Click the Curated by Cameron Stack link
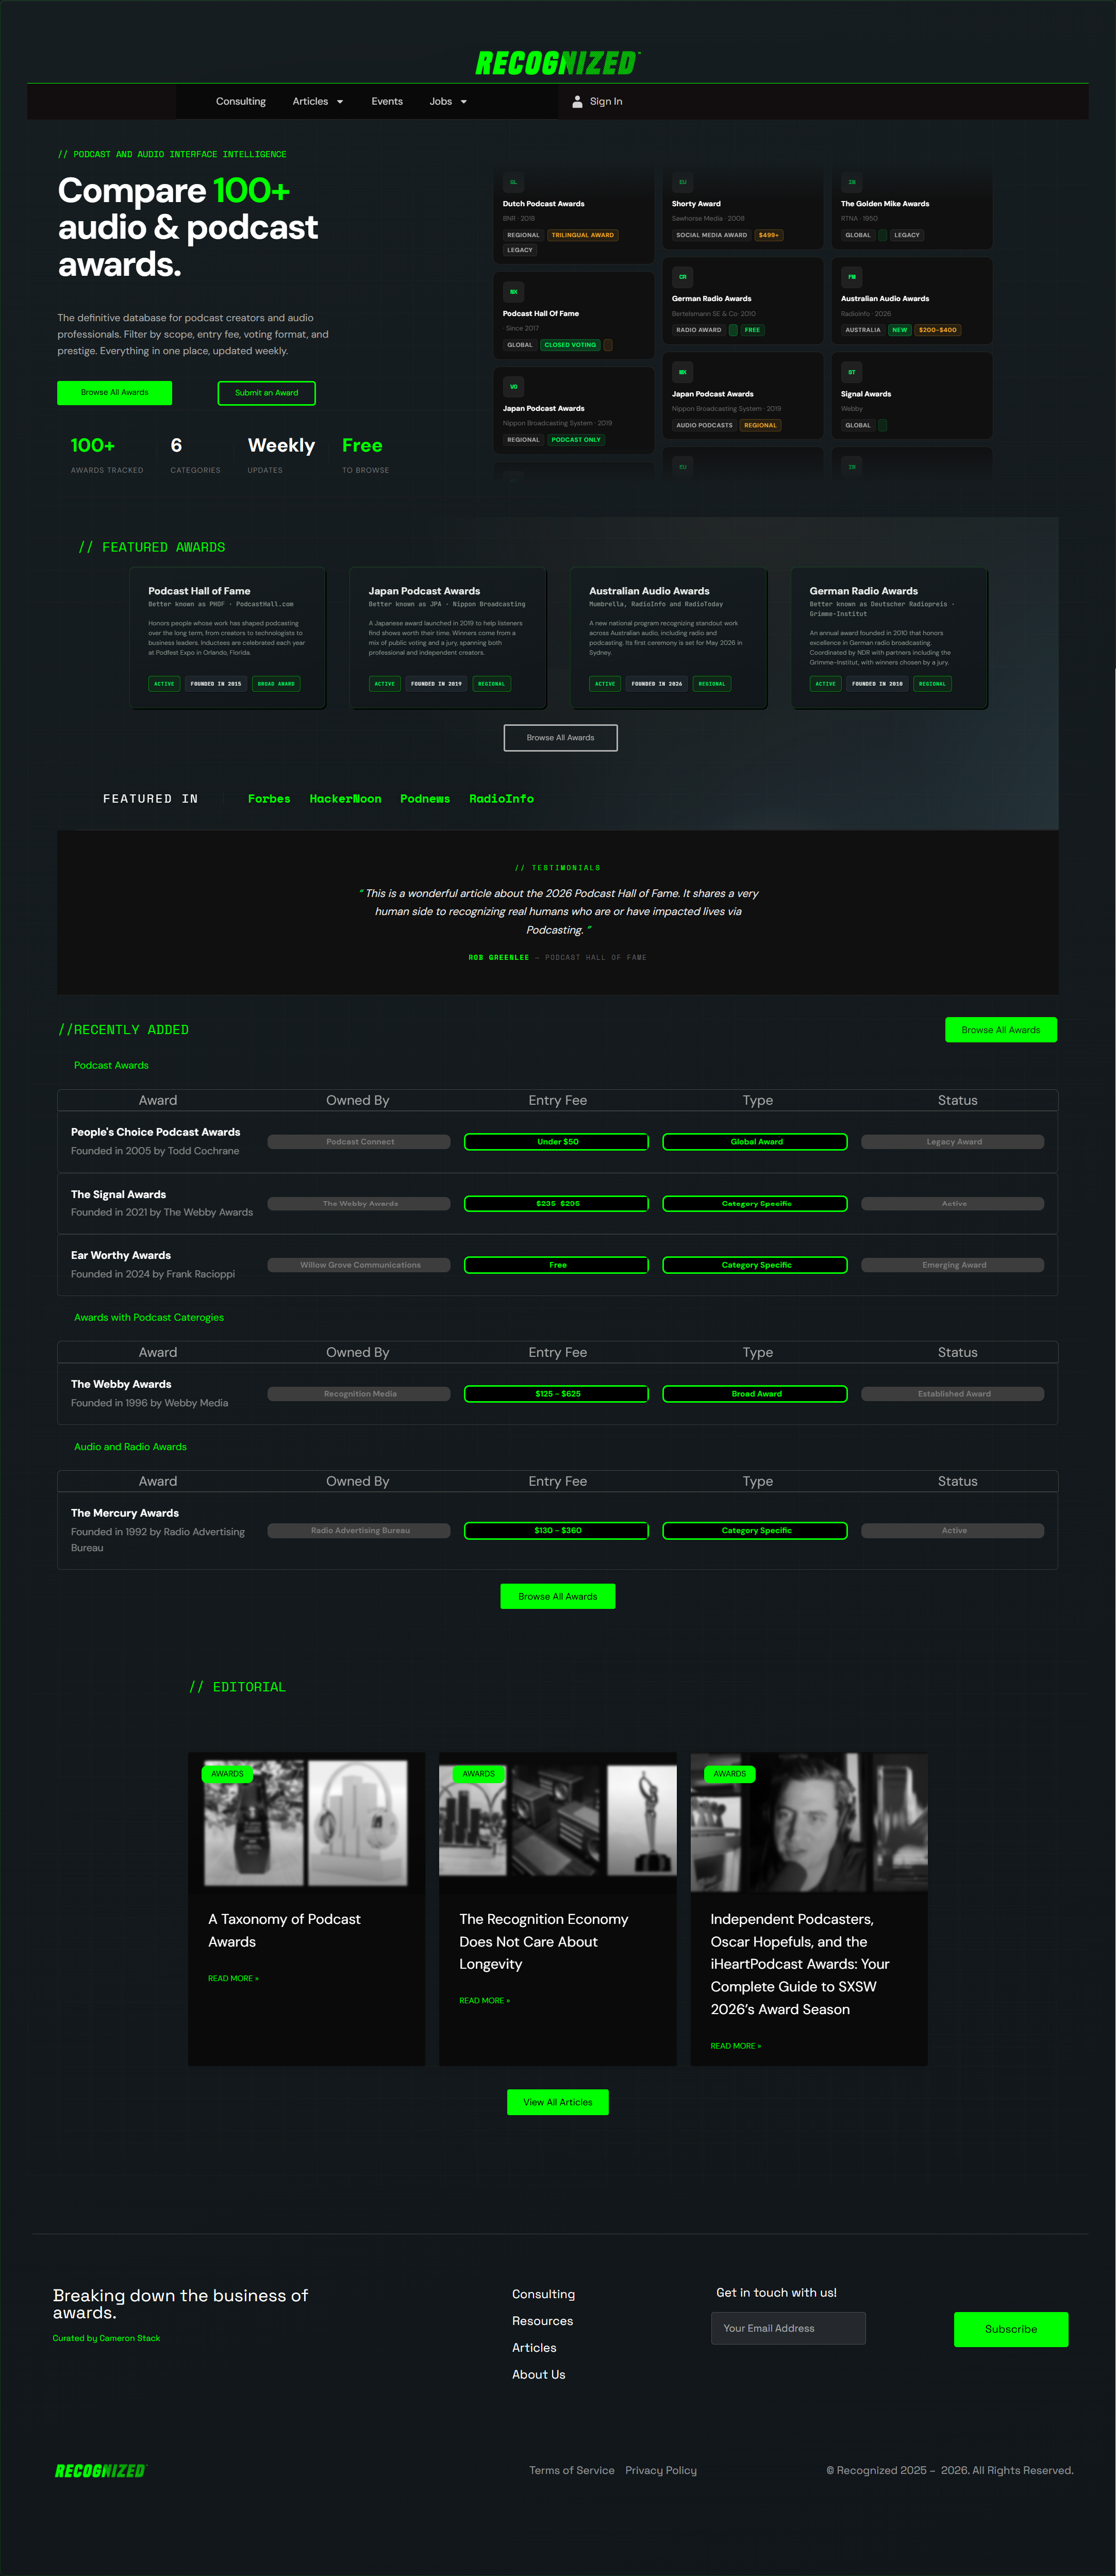 click(x=106, y=2338)
